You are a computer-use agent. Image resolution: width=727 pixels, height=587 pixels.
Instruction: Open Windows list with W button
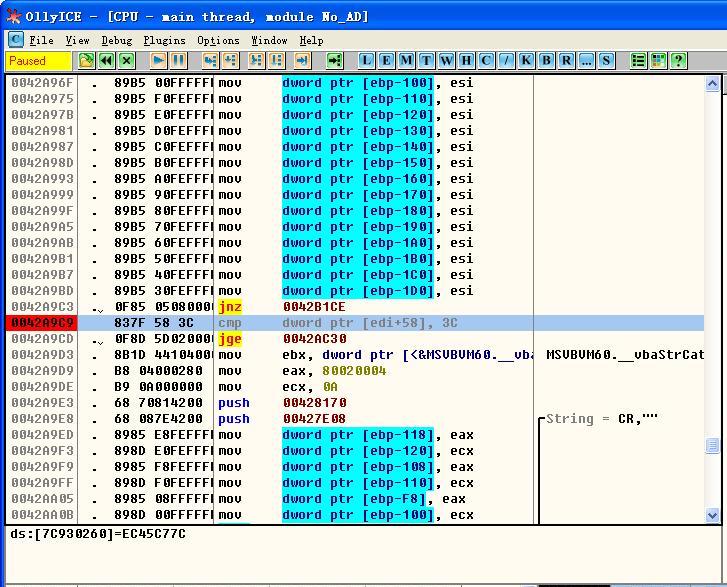coord(446,61)
